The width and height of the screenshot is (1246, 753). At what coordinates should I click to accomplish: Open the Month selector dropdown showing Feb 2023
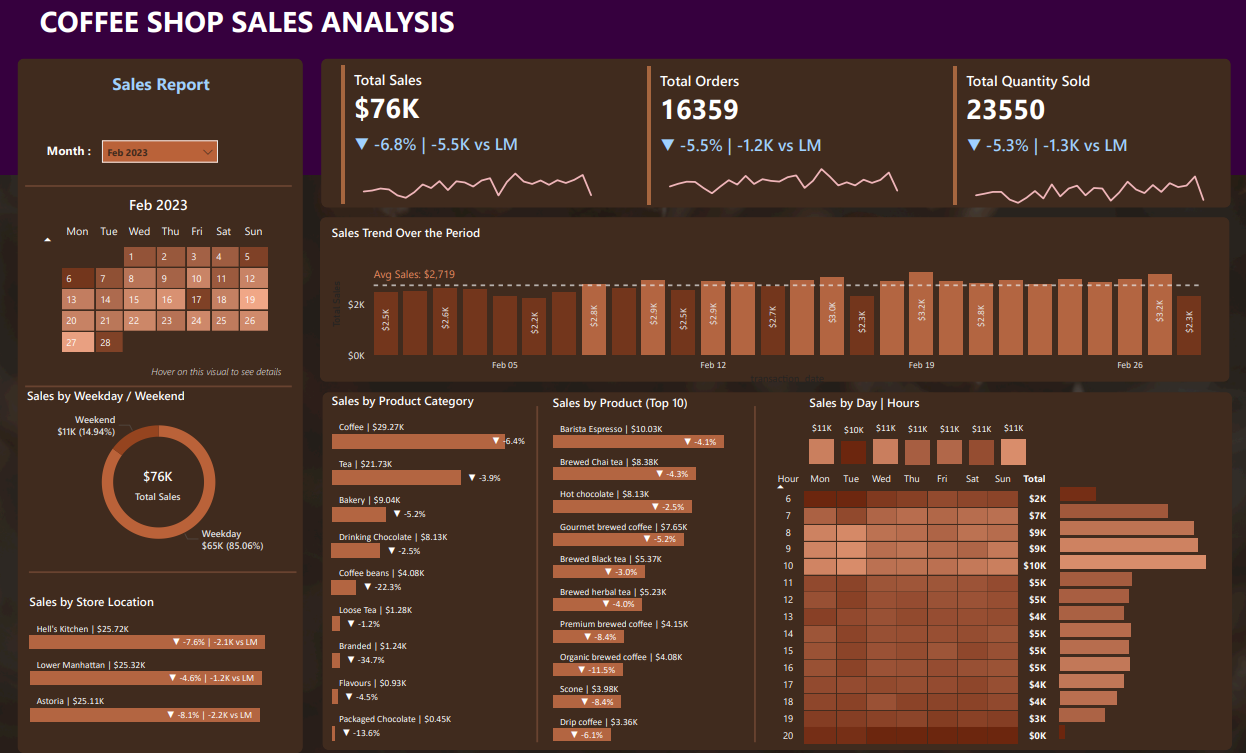(159, 151)
